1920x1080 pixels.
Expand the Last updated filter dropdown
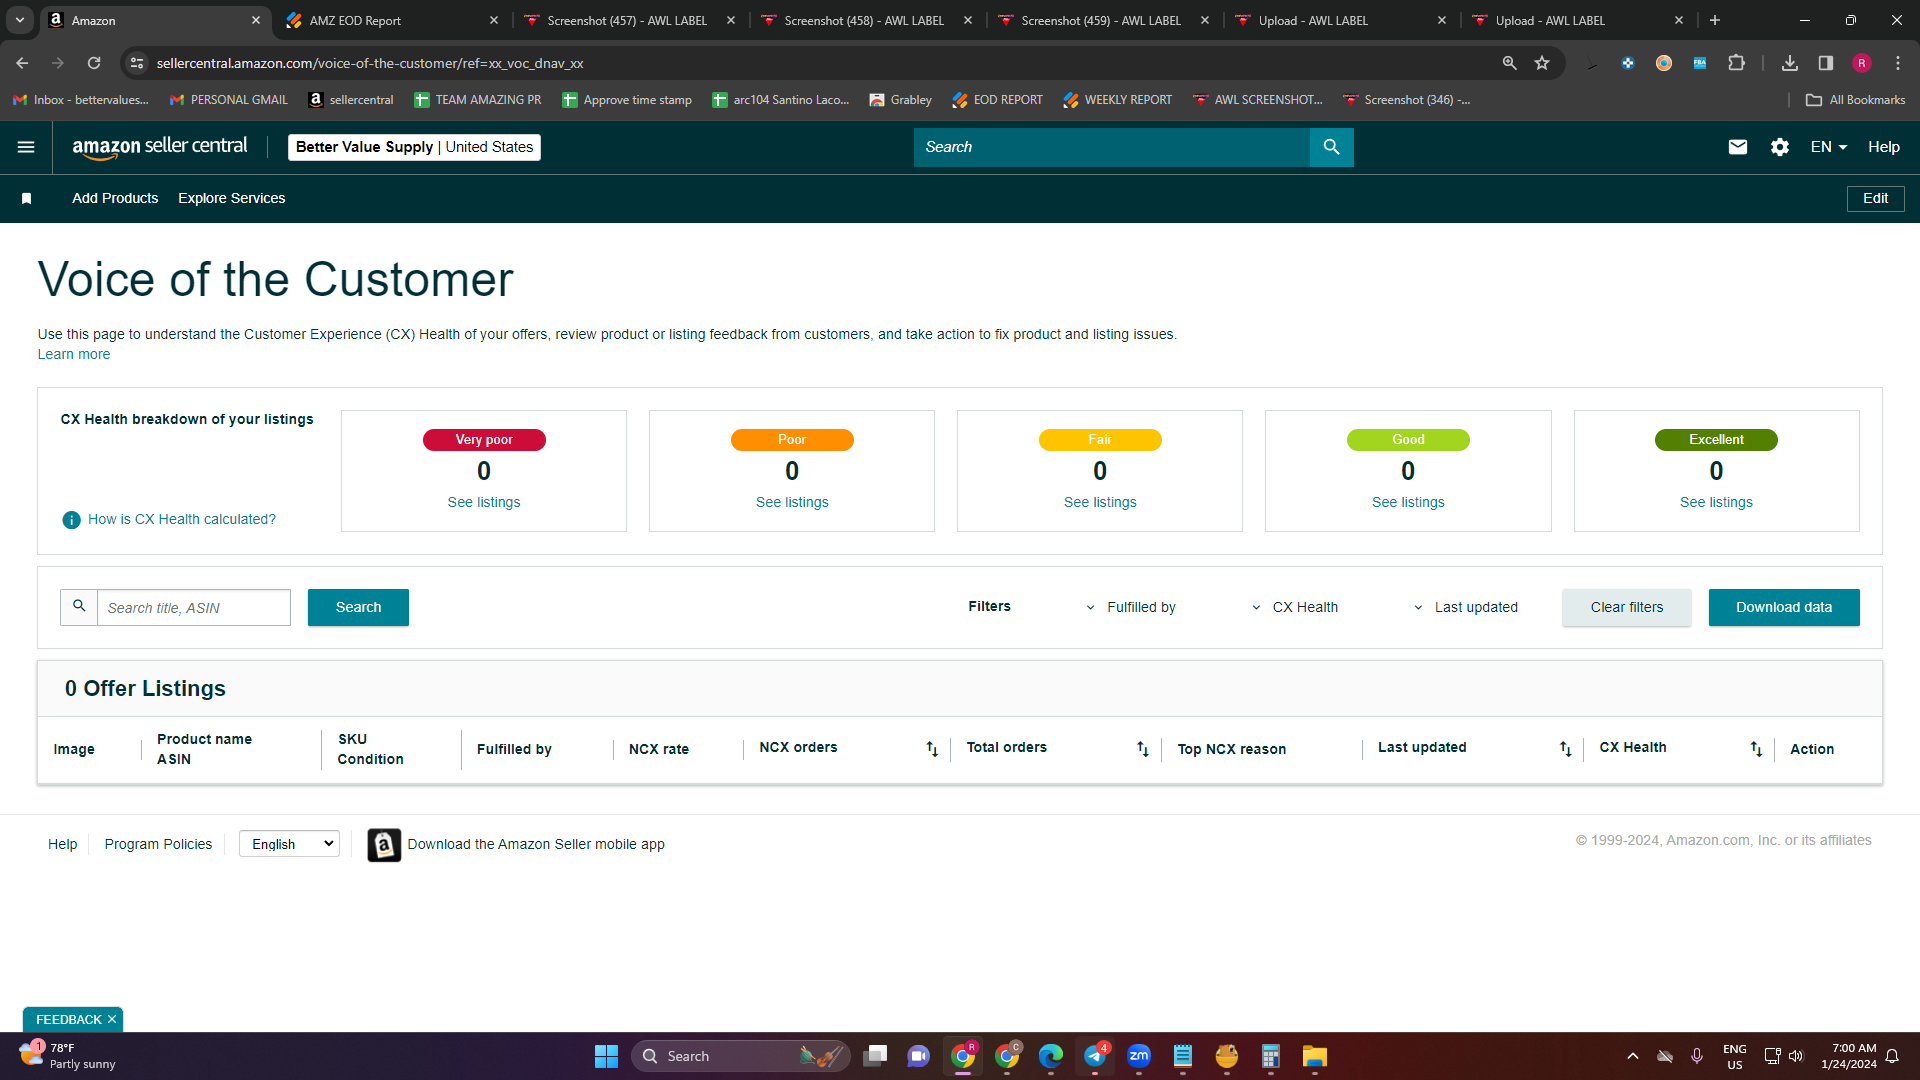tap(1466, 608)
